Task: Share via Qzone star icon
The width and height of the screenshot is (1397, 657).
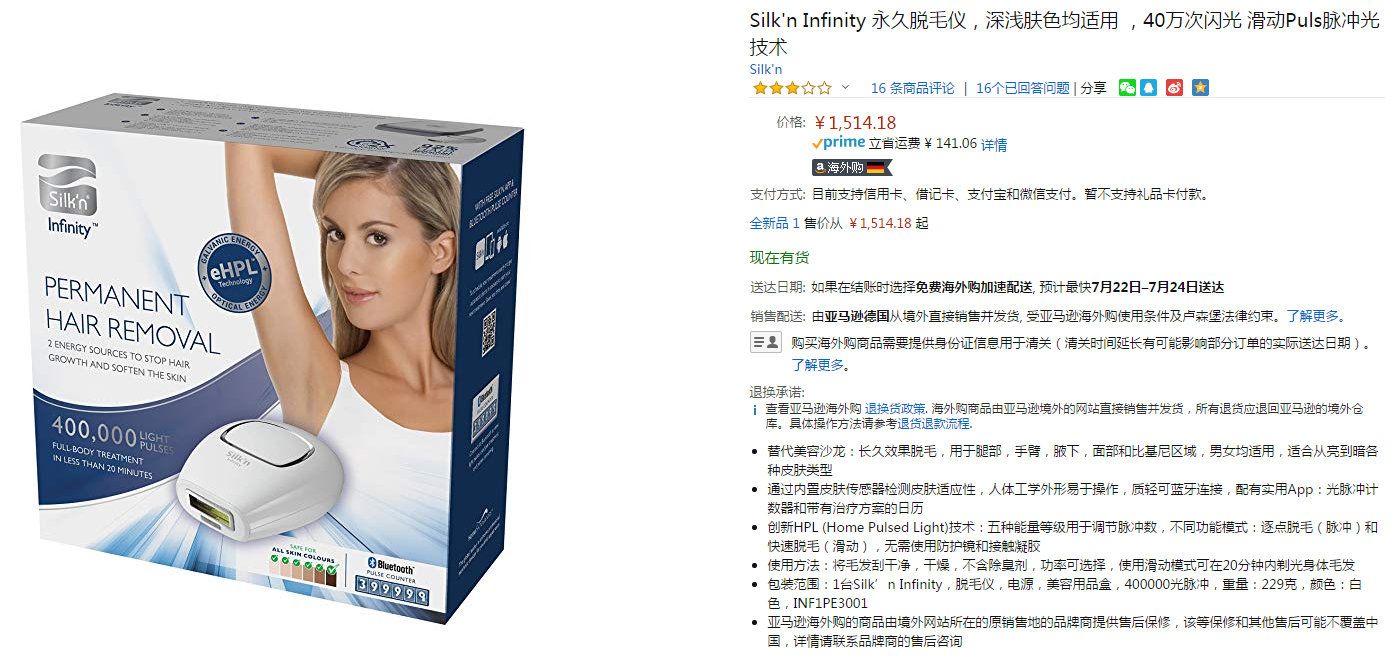Action: (x=1201, y=88)
